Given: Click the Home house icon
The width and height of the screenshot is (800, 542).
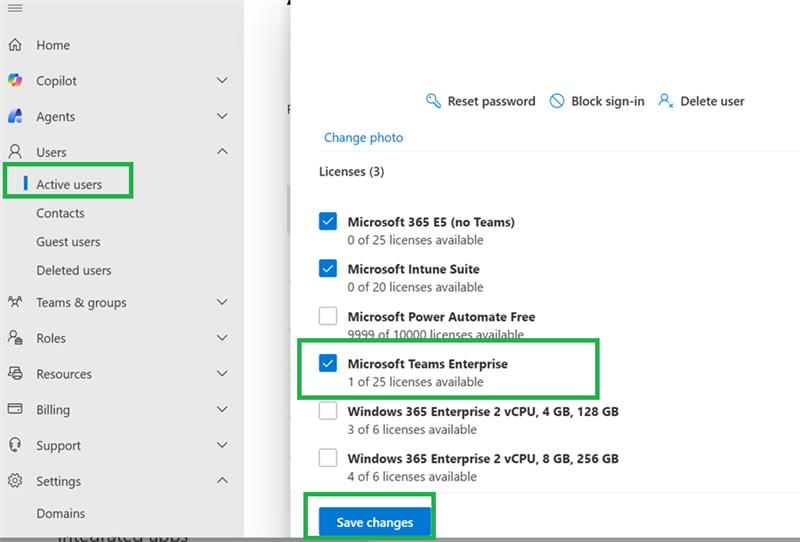Looking at the screenshot, I should click(15, 45).
